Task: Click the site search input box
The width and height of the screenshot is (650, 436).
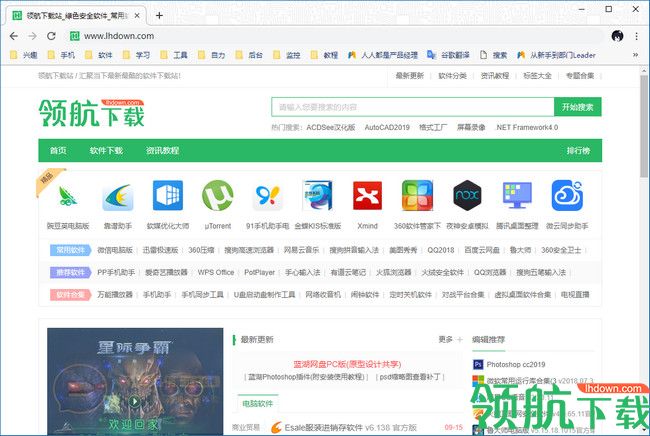Action: (x=412, y=107)
